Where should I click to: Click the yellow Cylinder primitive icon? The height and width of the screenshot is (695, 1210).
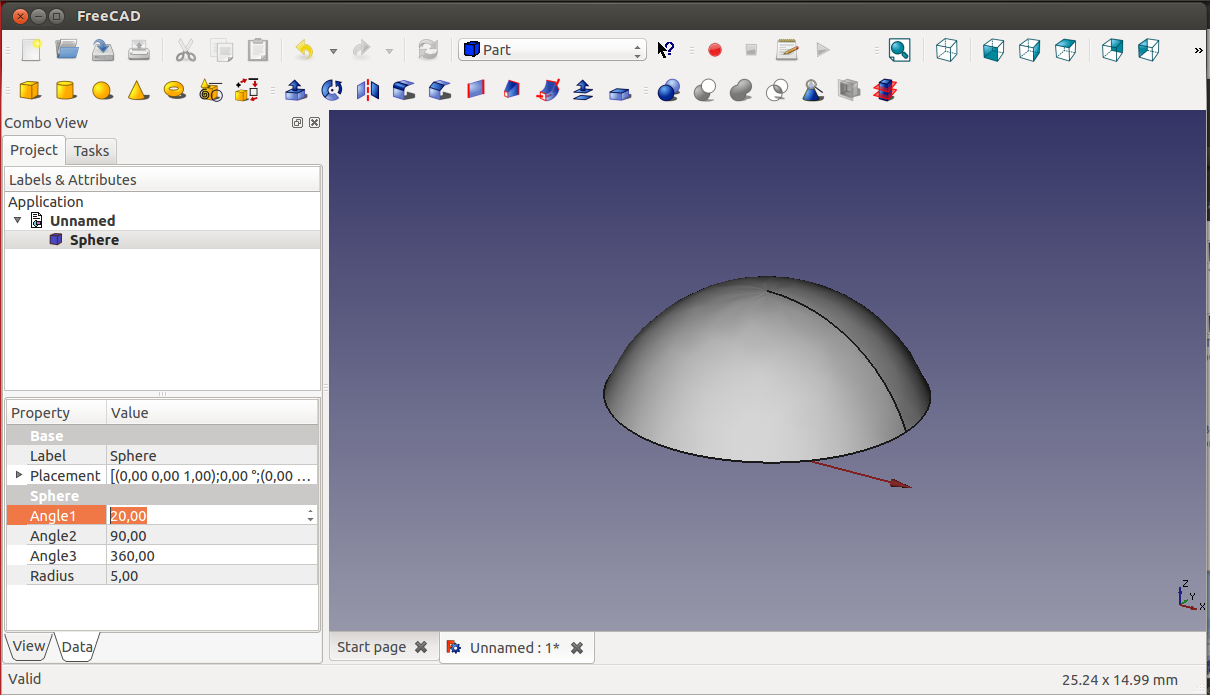click(66, 90)
